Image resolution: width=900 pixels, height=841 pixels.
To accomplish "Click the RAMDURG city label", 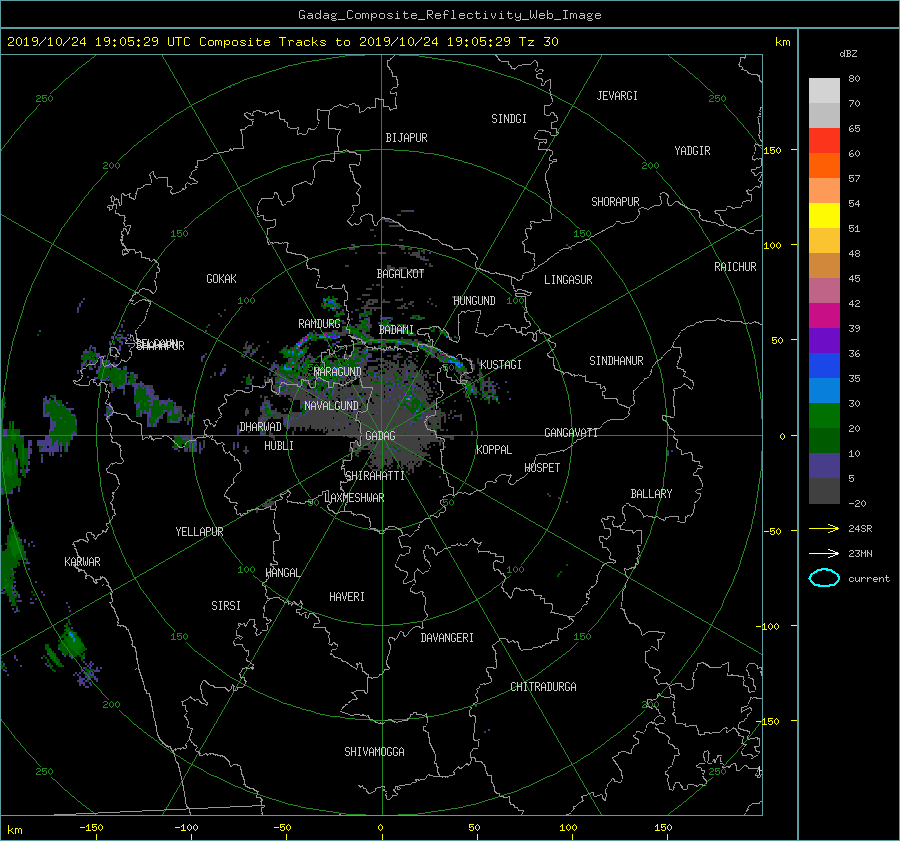I will (x=319, y=324).
